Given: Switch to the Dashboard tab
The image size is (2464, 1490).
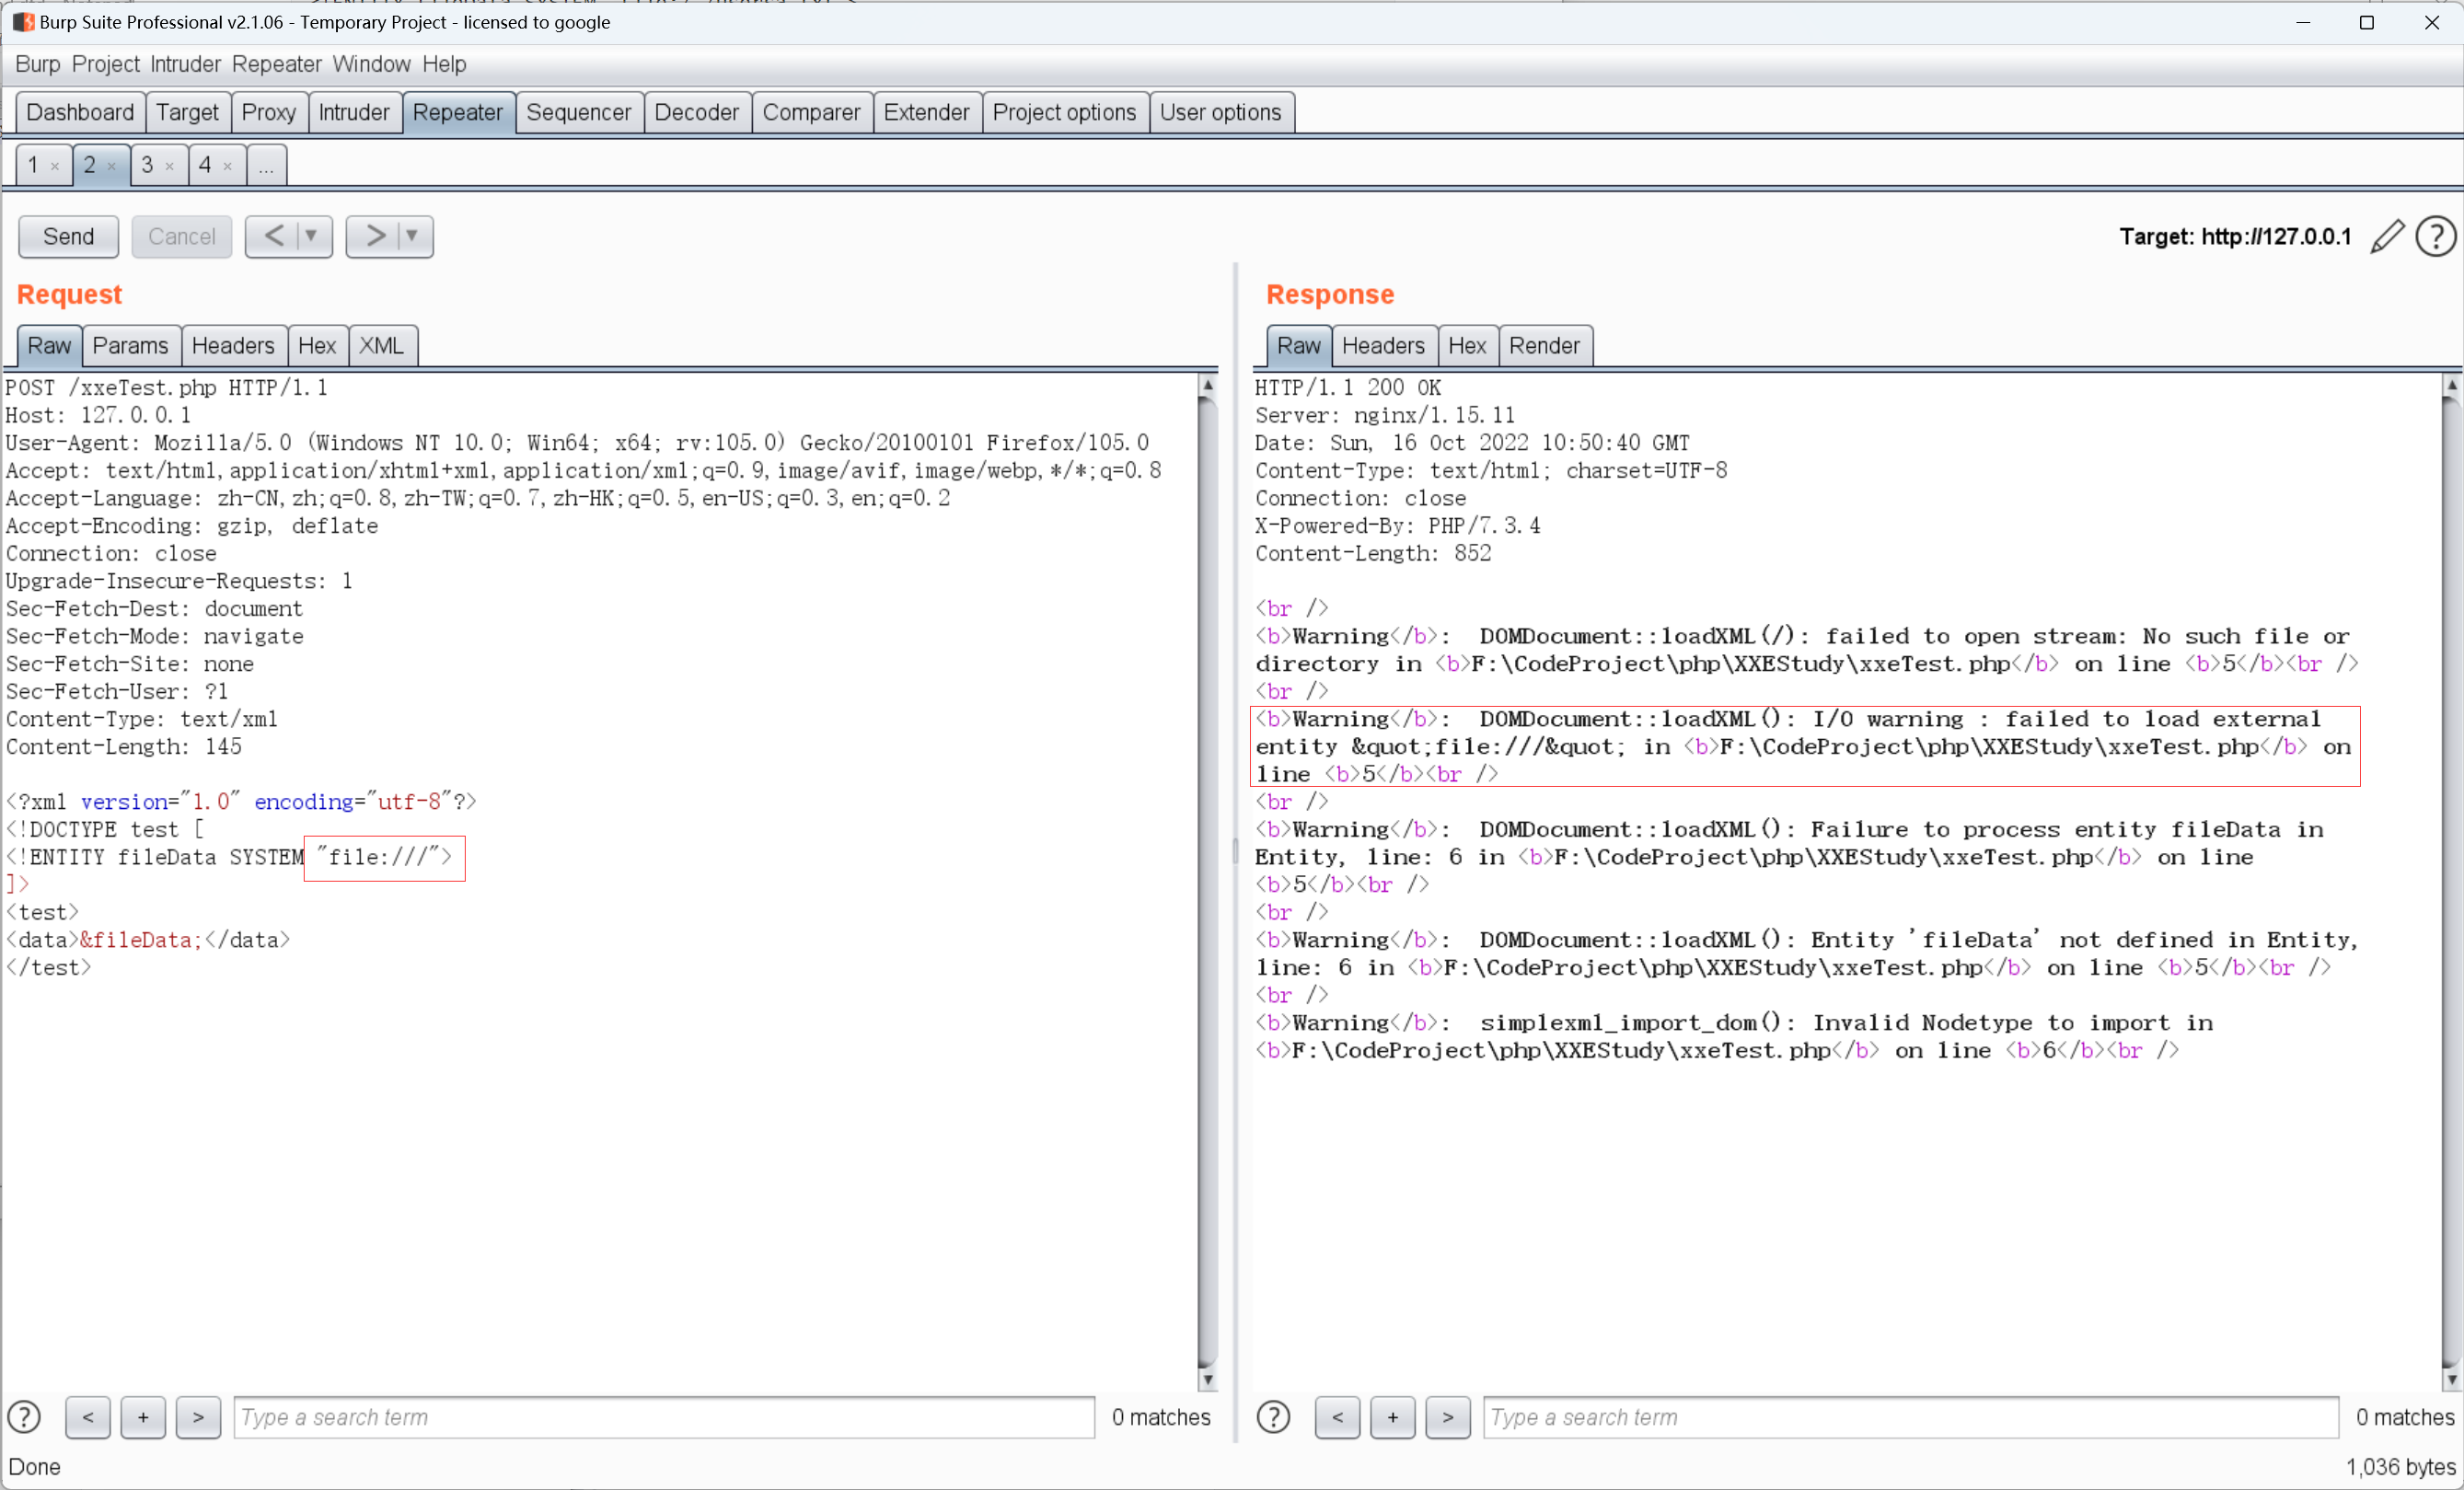Looking at the screenshot, I should click(x=80, y=112).
